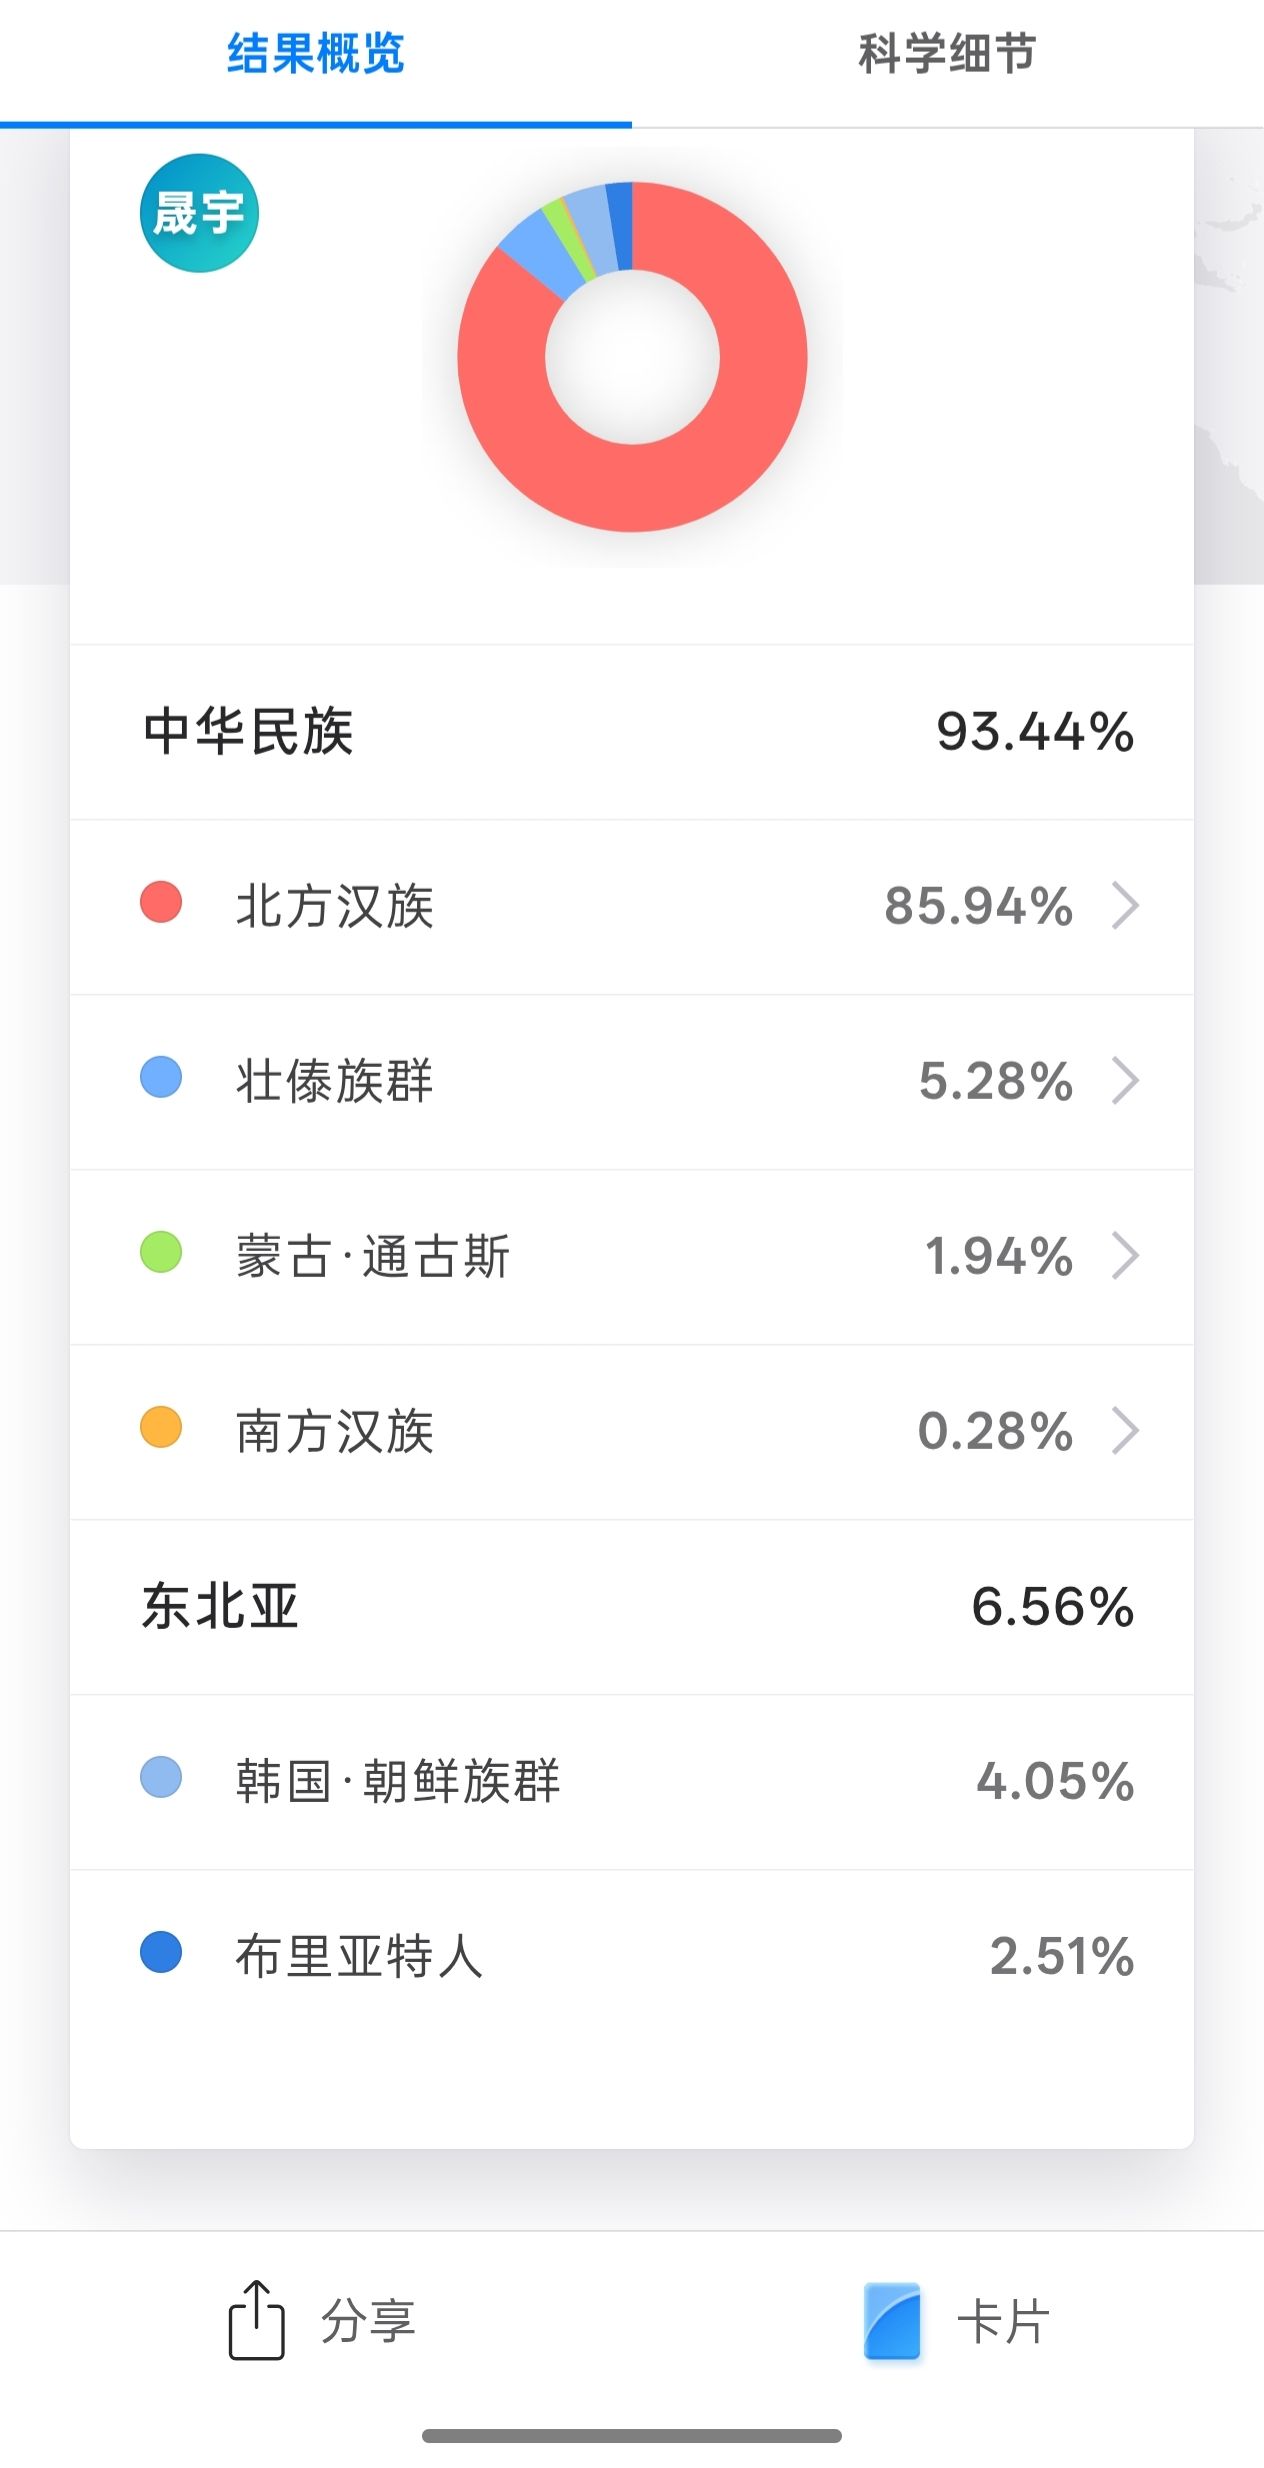Click the light-blue 韩国·朝鲜族群 dot
Viewport: 1264px width, 2468px height.
(x=161, y=1777)
